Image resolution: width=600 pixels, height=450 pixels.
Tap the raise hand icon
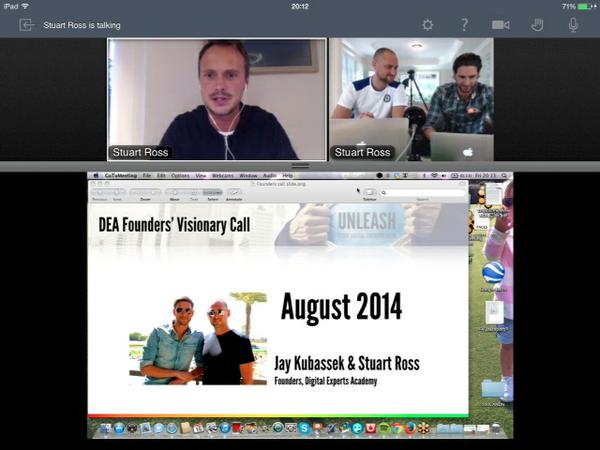[537, 24]
